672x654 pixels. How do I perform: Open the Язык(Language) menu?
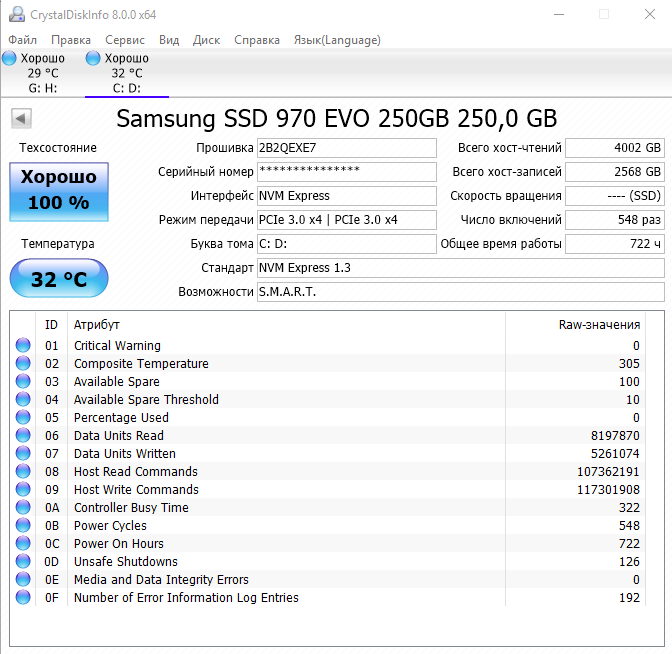click(337, 40)
